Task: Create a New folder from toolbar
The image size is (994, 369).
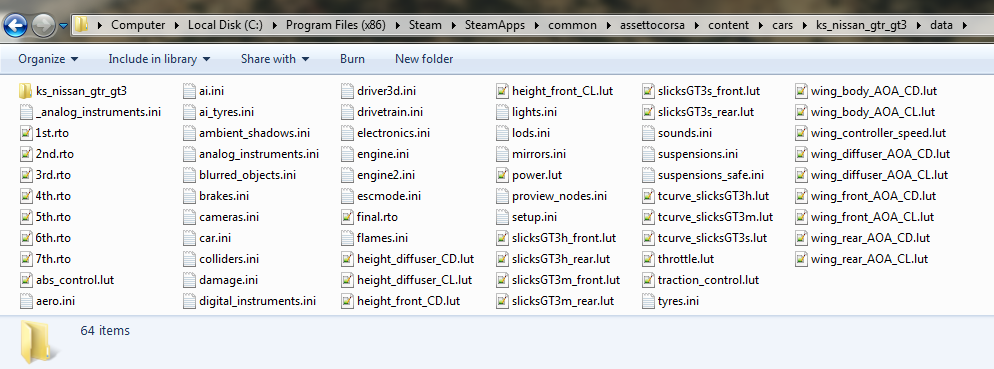Action: 424,59
